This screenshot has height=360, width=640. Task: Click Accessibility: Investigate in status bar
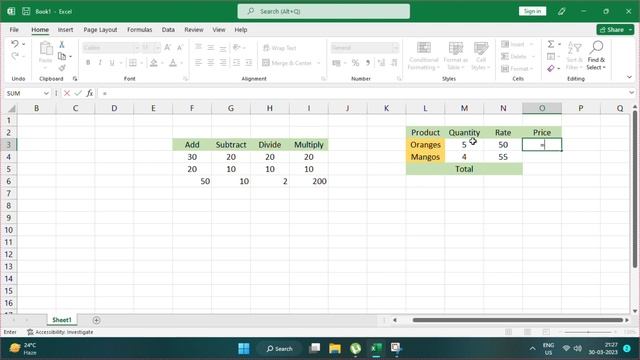coord(60,332)
